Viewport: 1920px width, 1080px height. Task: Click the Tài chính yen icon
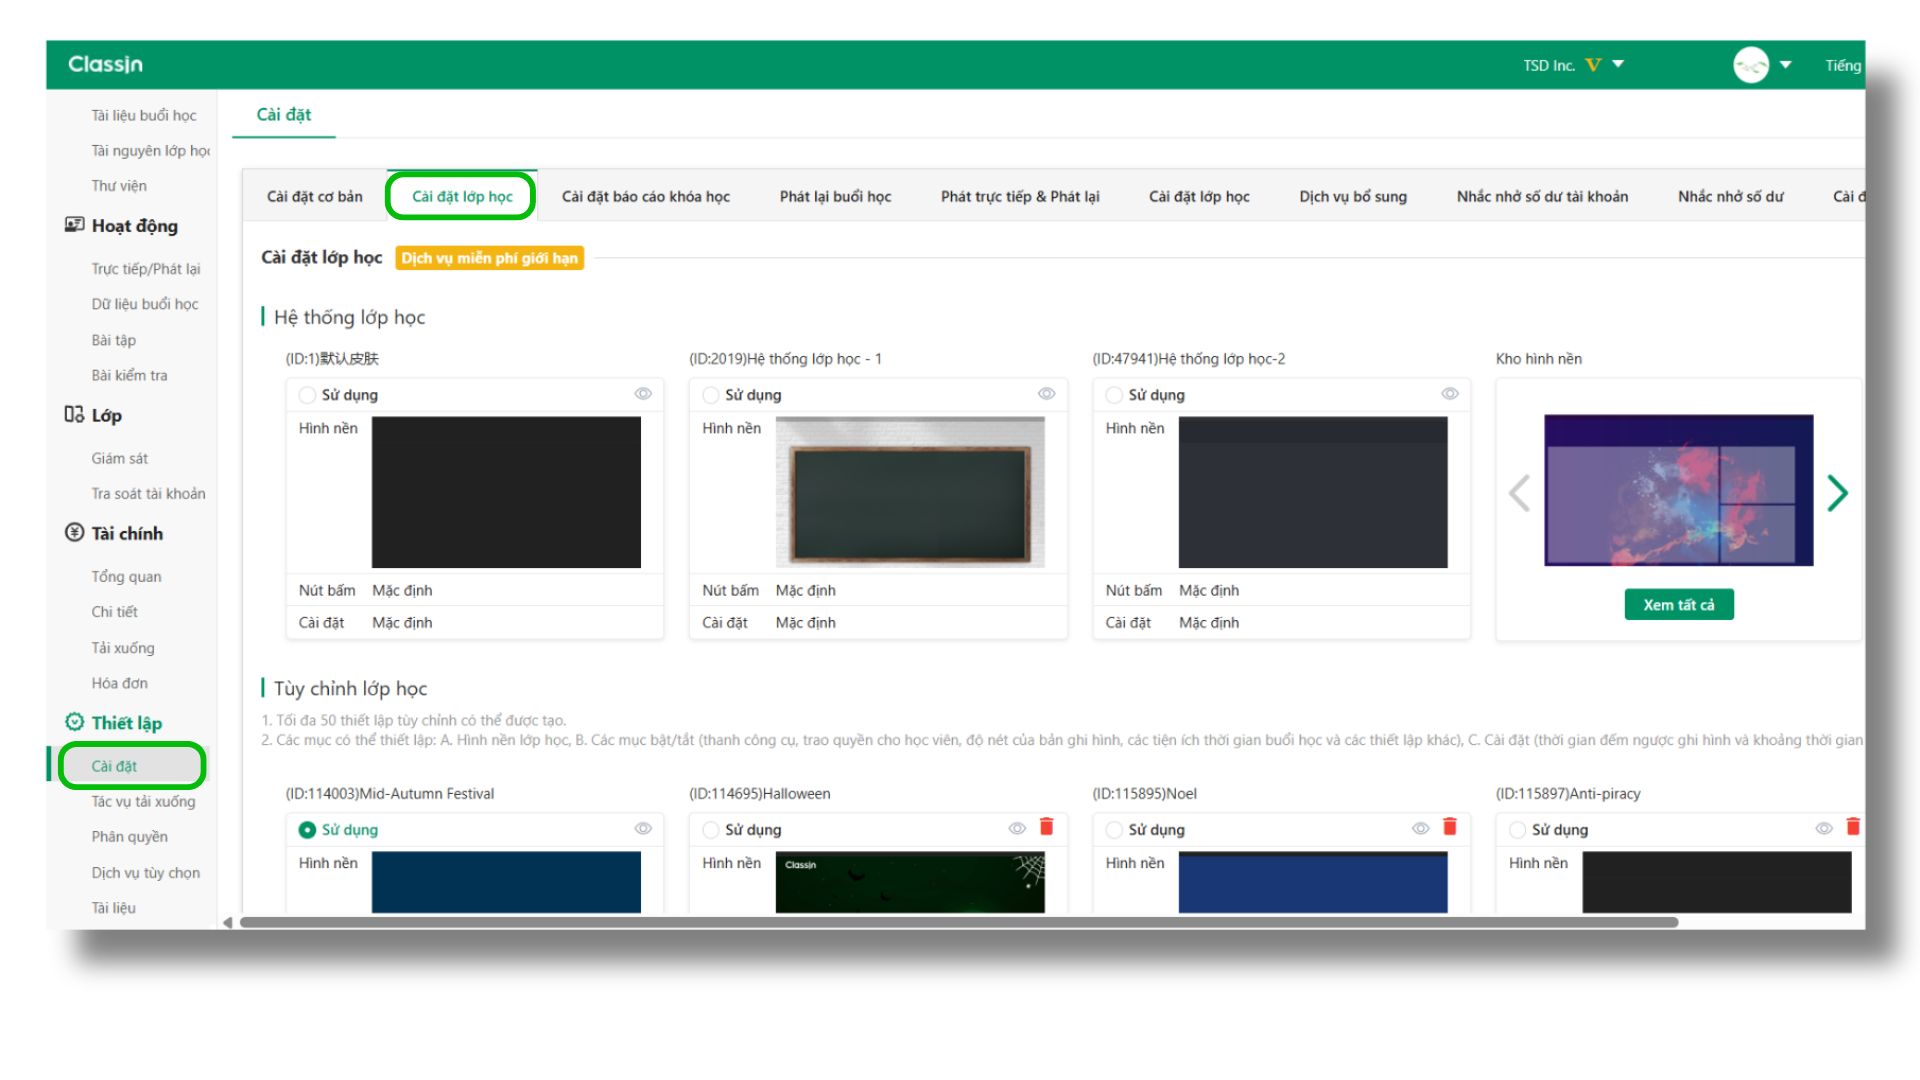pyautogui.click(x=74, y=533)
